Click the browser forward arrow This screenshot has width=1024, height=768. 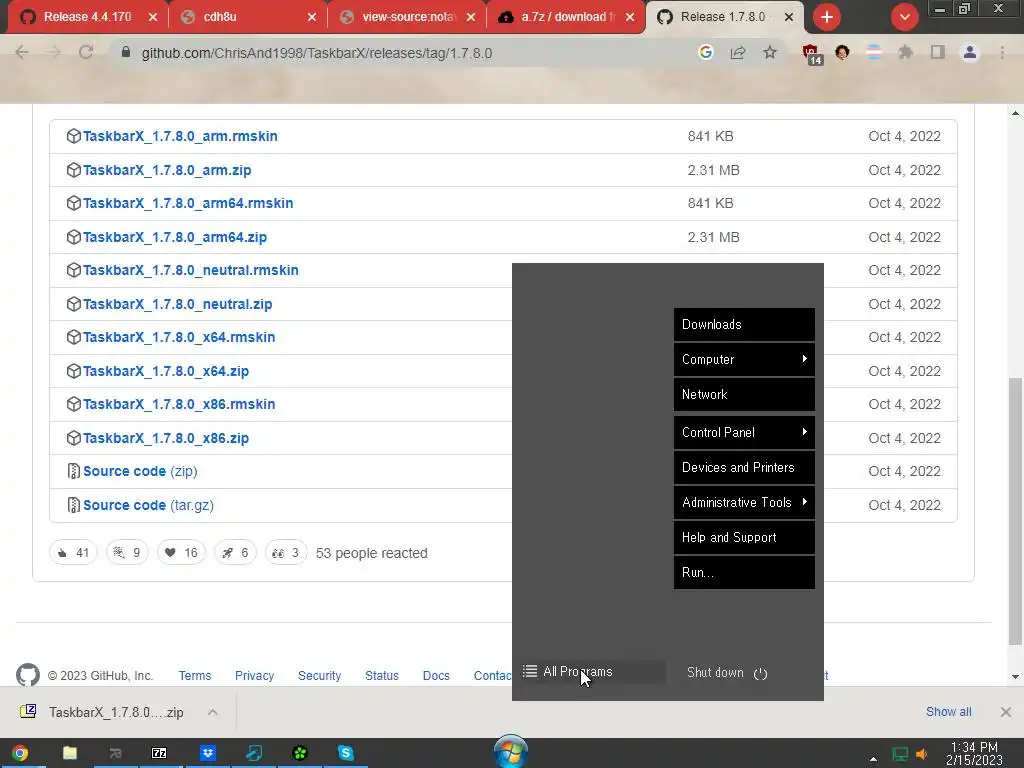coord(54,52)
